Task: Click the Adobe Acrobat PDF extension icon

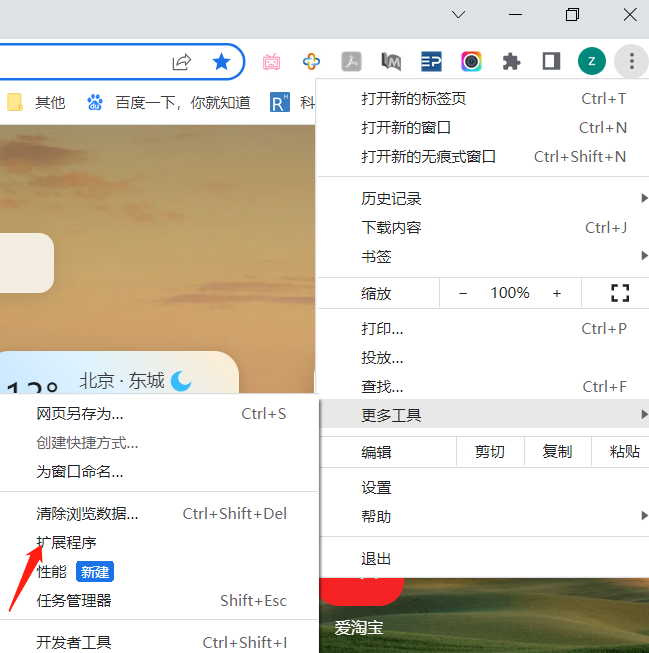Action: (351, 62)
